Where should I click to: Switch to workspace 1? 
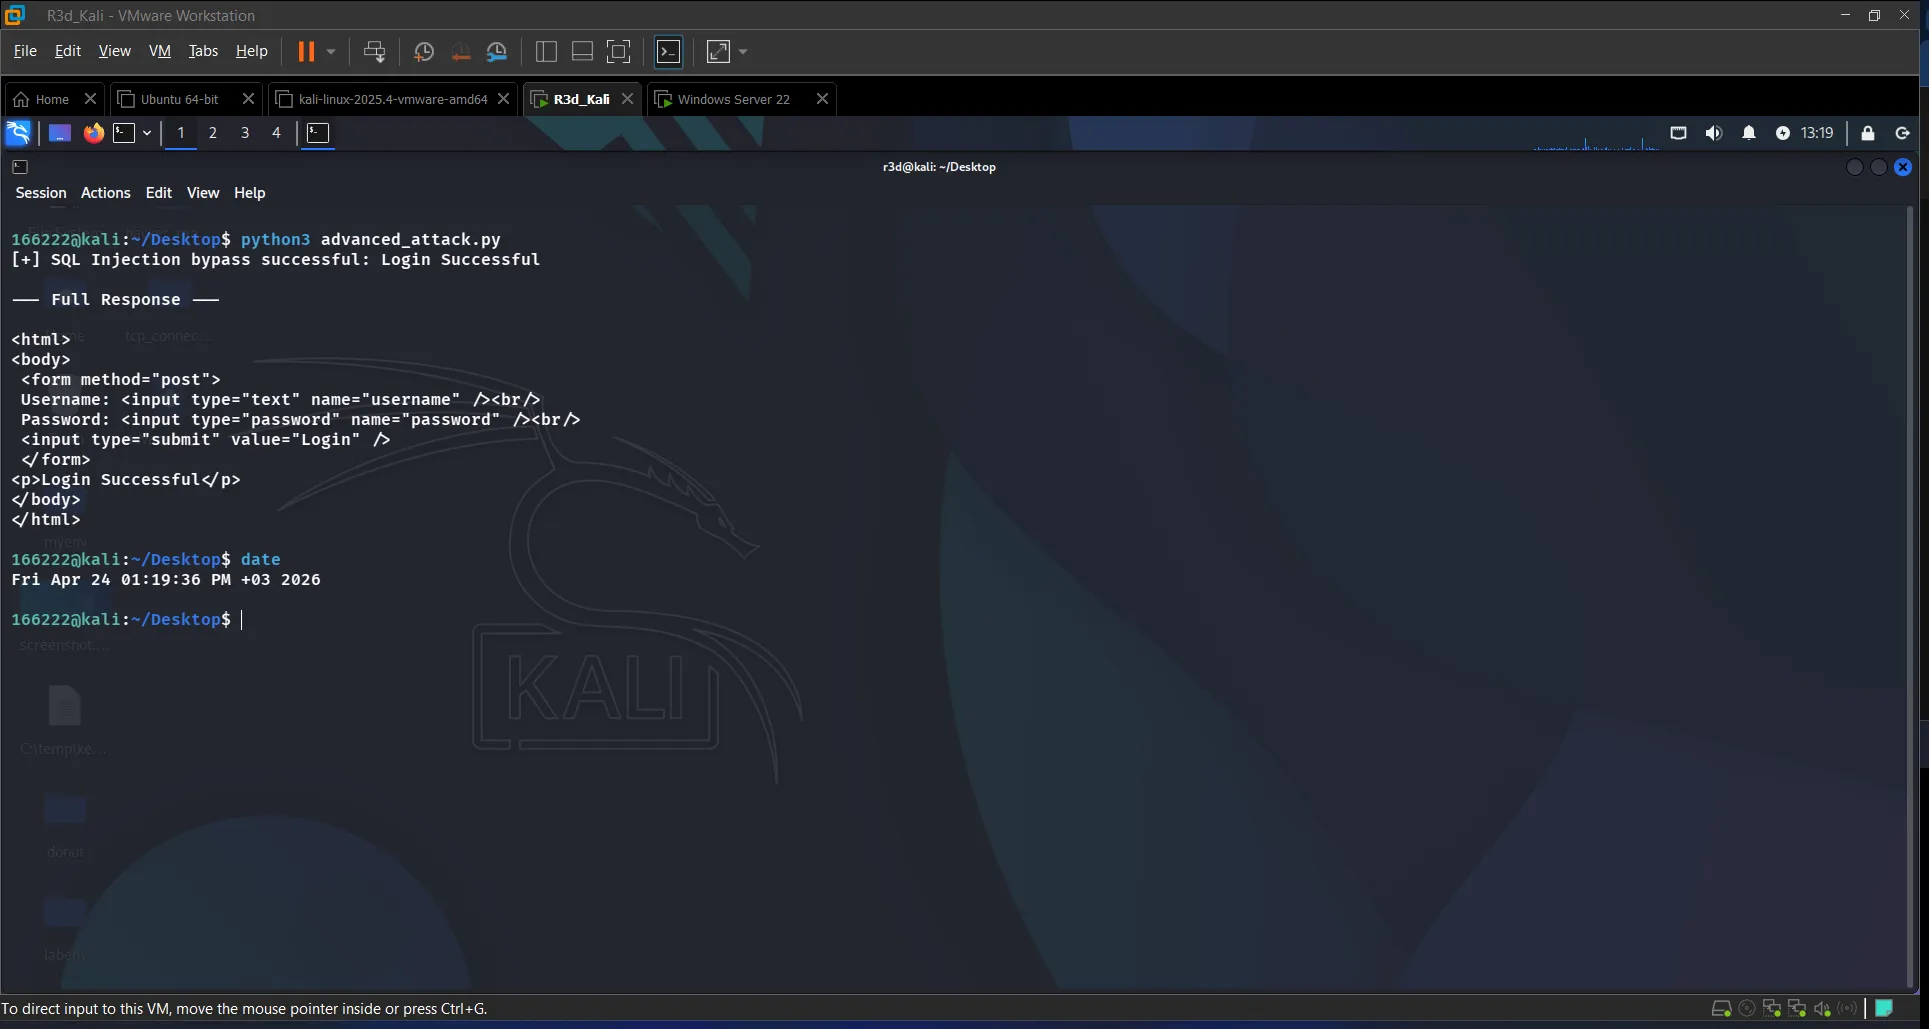pos(180,133)
